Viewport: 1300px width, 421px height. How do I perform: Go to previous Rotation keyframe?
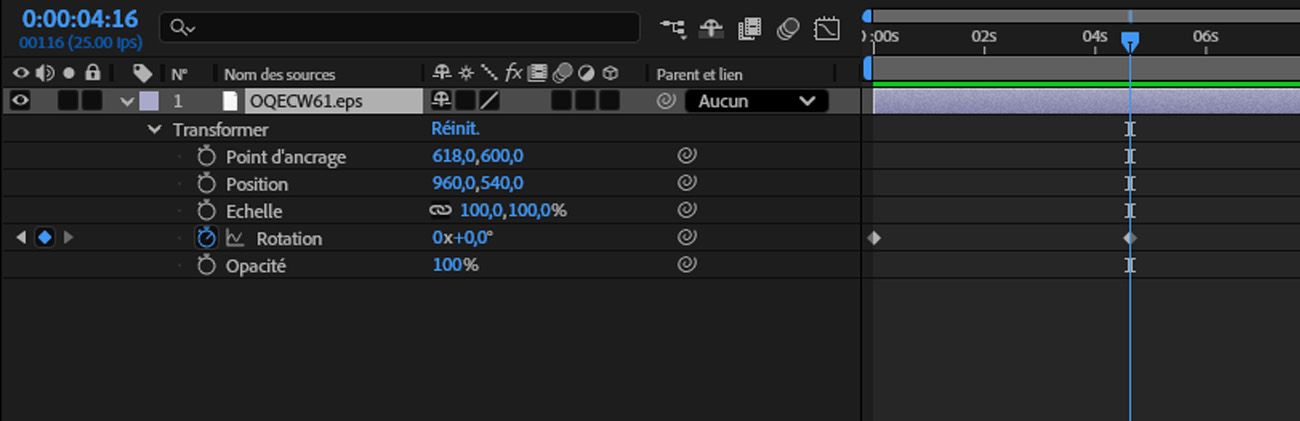click(x=21, y=238)
